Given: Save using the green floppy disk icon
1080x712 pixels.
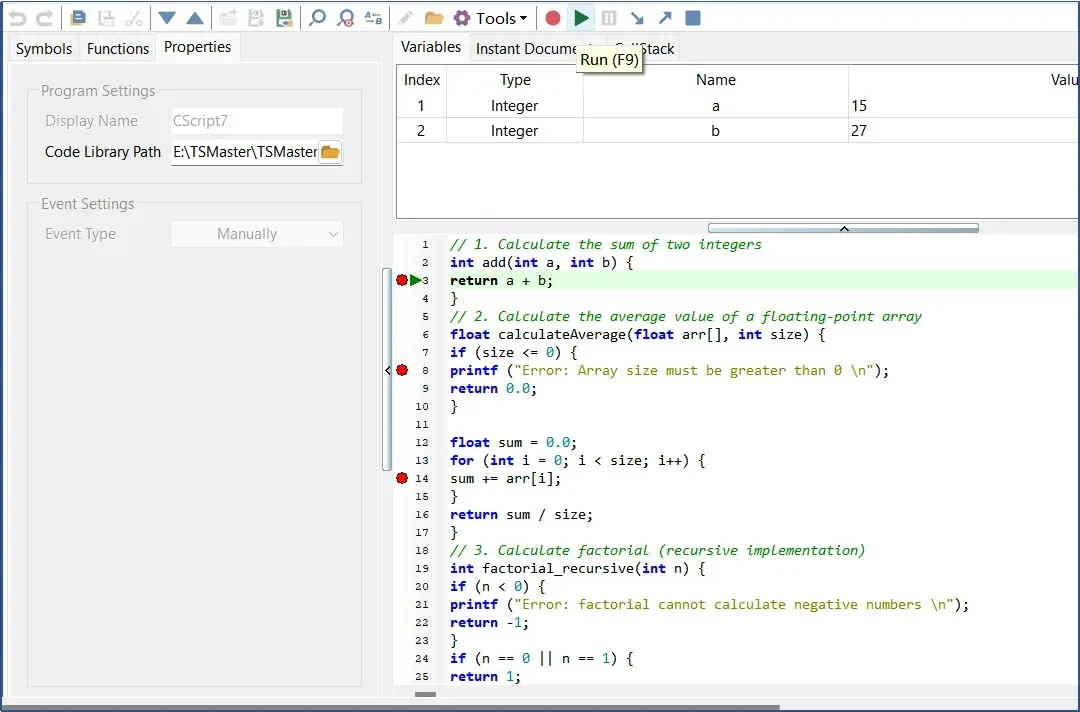Looking at the screenshot, I should [x=284, y=19].
